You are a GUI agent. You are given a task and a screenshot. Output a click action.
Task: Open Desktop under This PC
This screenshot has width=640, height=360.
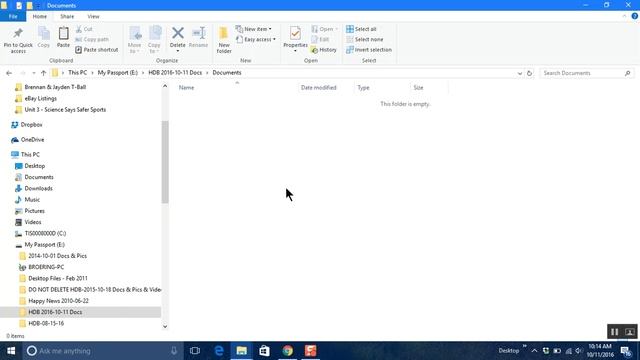click(35, 166)
